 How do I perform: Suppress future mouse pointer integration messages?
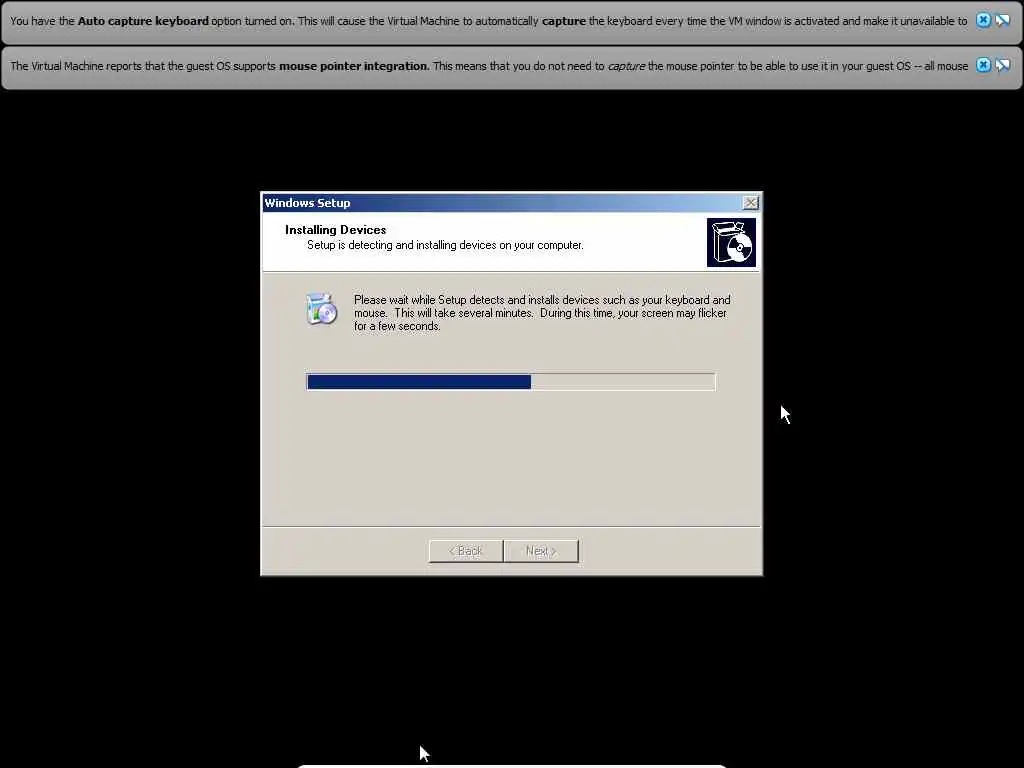1002,65
